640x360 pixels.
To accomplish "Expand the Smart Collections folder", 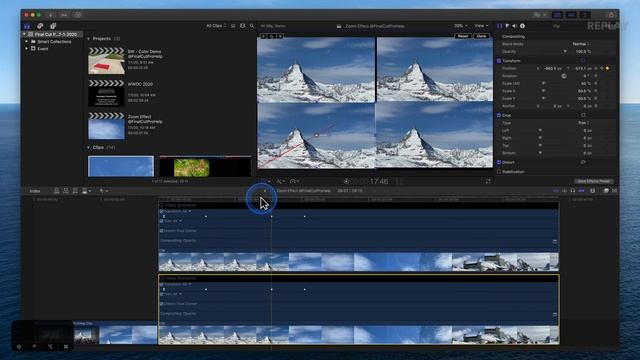I will 27,42.
